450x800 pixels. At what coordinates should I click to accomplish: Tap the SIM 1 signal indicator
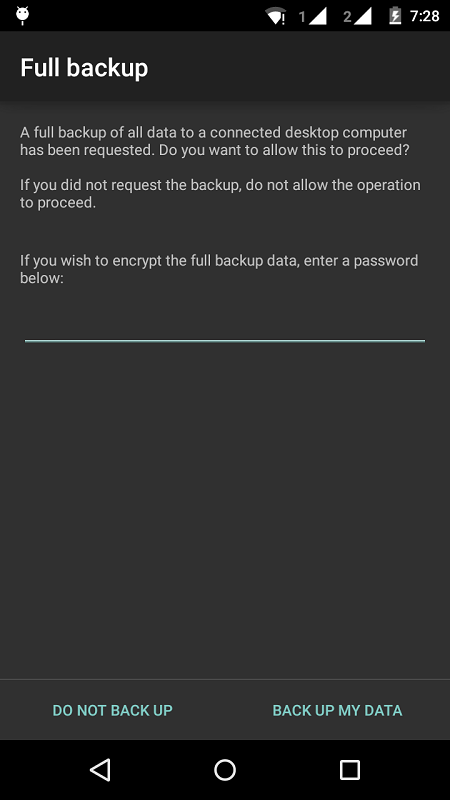point(312,16)
